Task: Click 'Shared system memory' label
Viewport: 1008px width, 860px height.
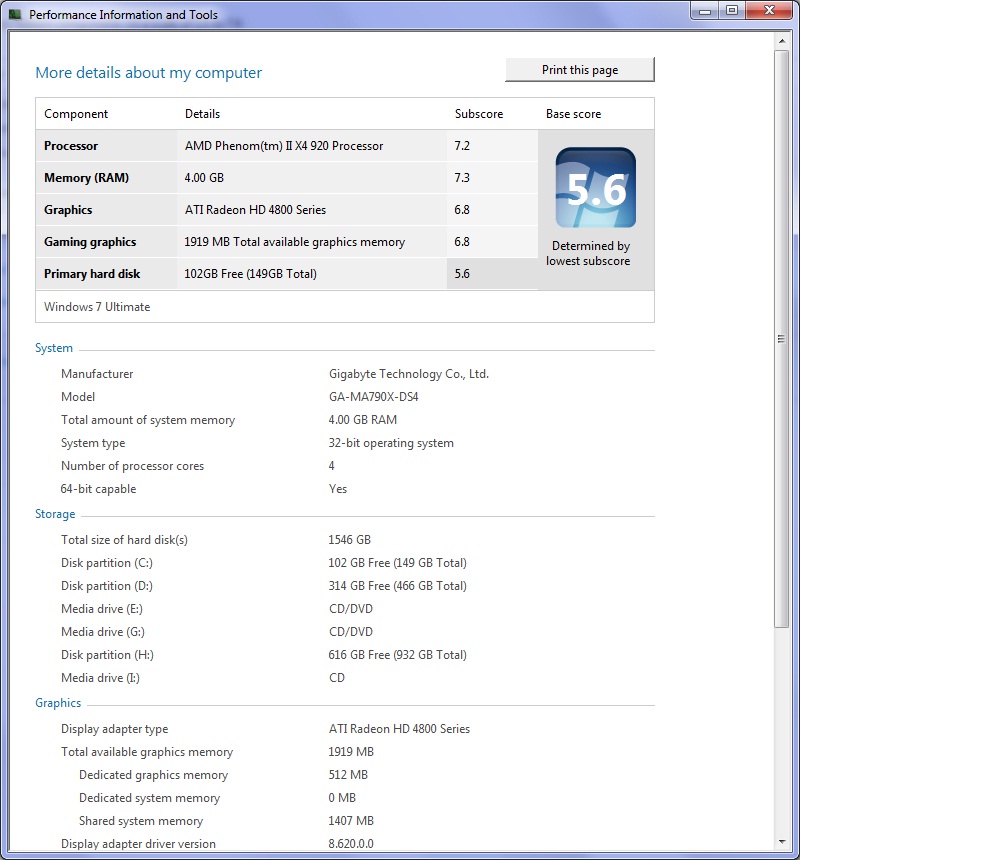Action: point(141,821)
